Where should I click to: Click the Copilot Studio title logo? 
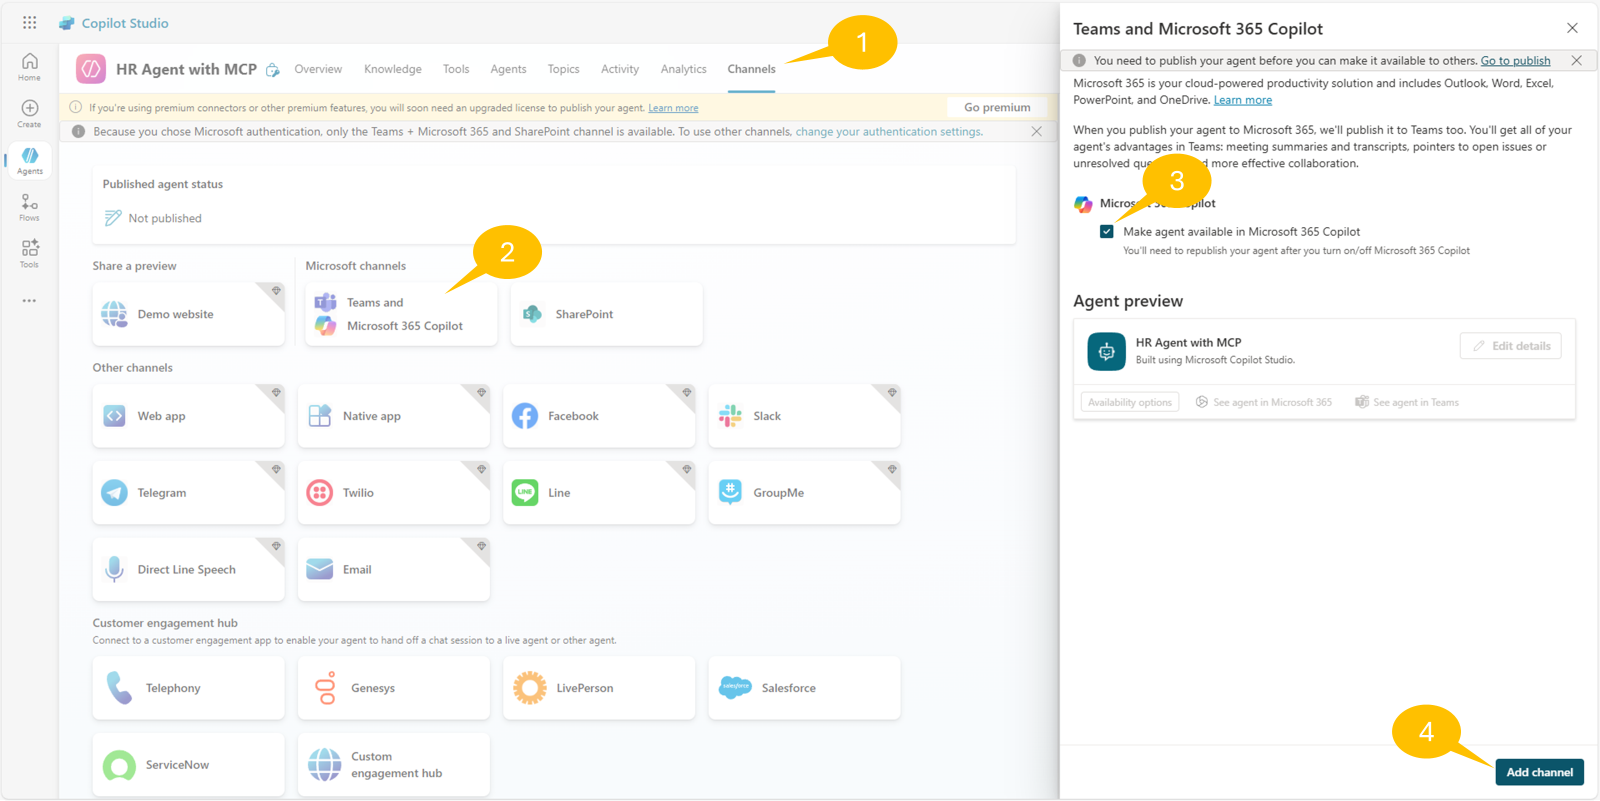113,23
